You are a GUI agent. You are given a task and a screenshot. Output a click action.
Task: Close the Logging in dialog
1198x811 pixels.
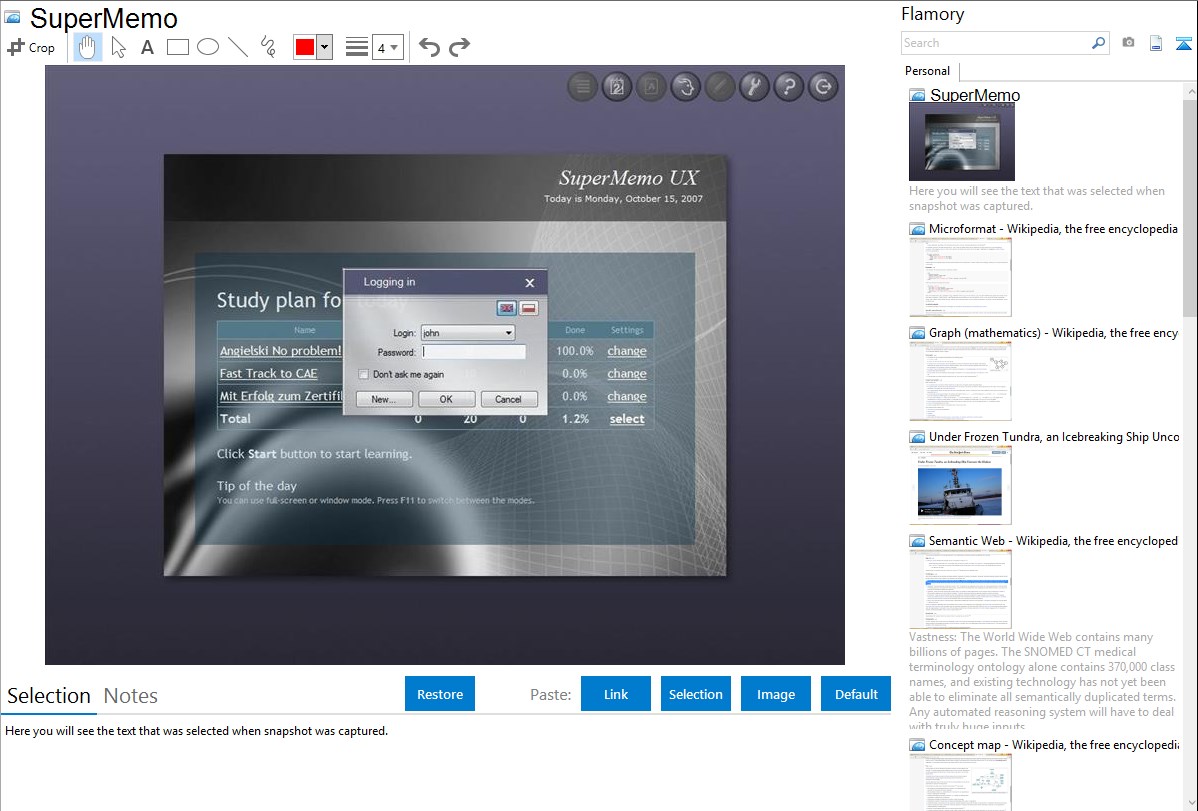(x=529, y=283)
